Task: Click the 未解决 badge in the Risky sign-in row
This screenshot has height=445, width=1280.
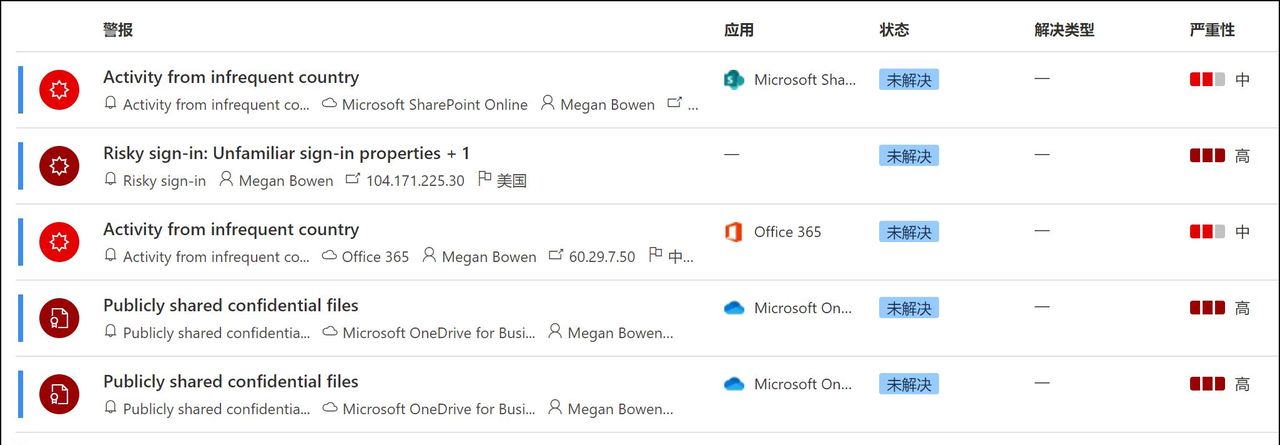Action: (909, 156)
